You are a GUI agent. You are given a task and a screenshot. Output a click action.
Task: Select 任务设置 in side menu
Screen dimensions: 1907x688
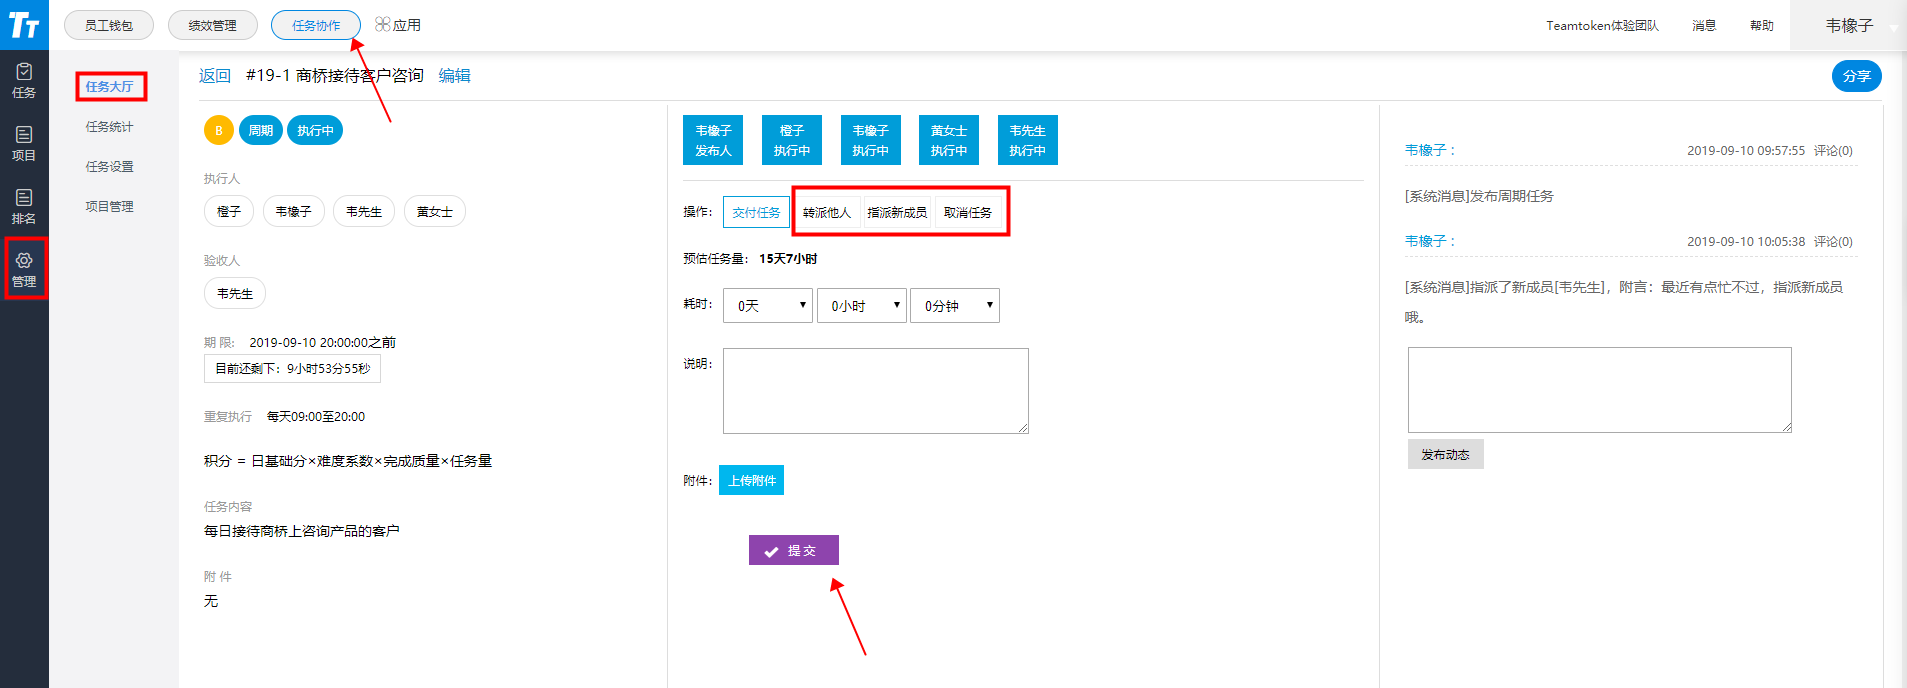(109, 167)
